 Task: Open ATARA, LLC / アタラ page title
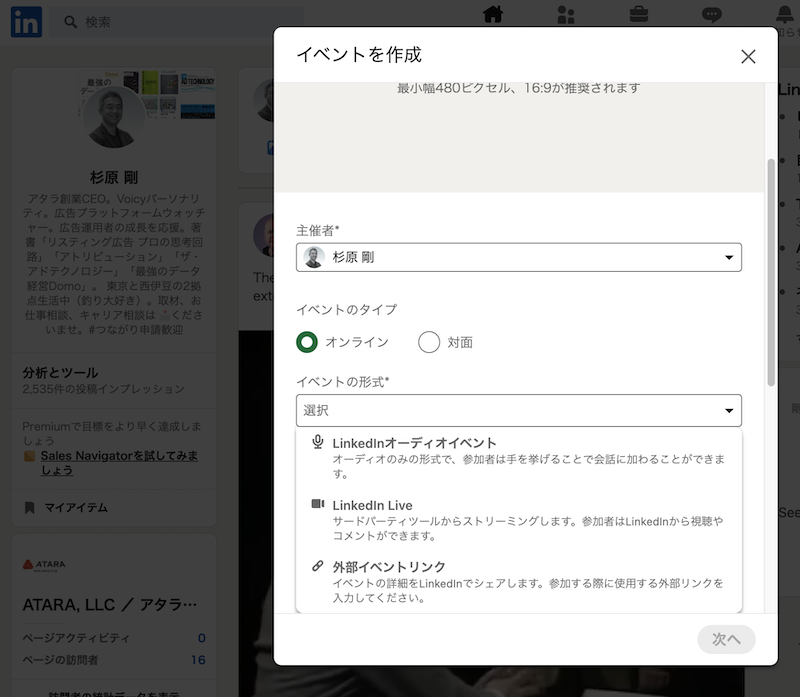[x=109, y=605]
